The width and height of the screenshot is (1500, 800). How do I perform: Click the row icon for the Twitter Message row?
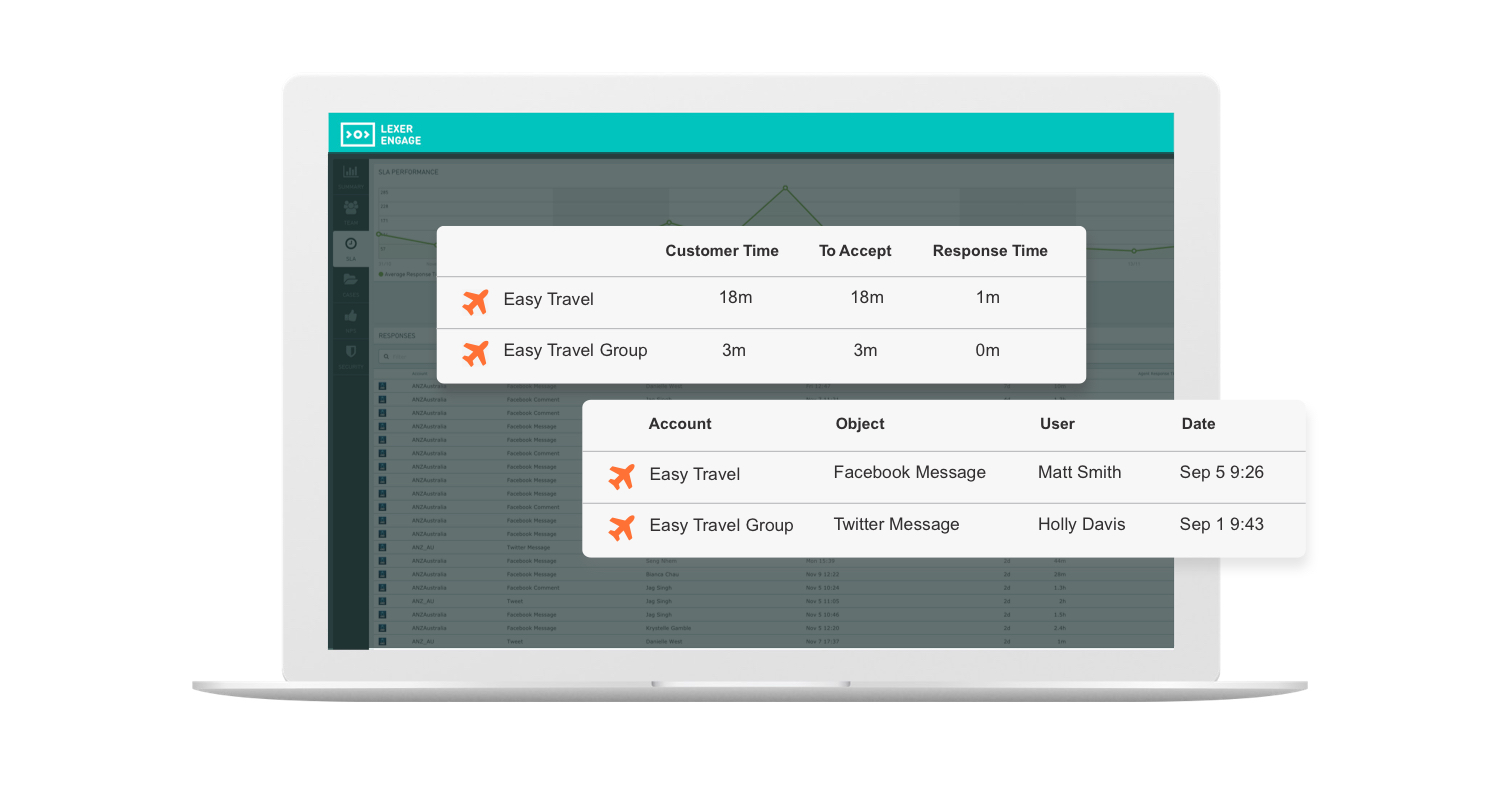382,547
